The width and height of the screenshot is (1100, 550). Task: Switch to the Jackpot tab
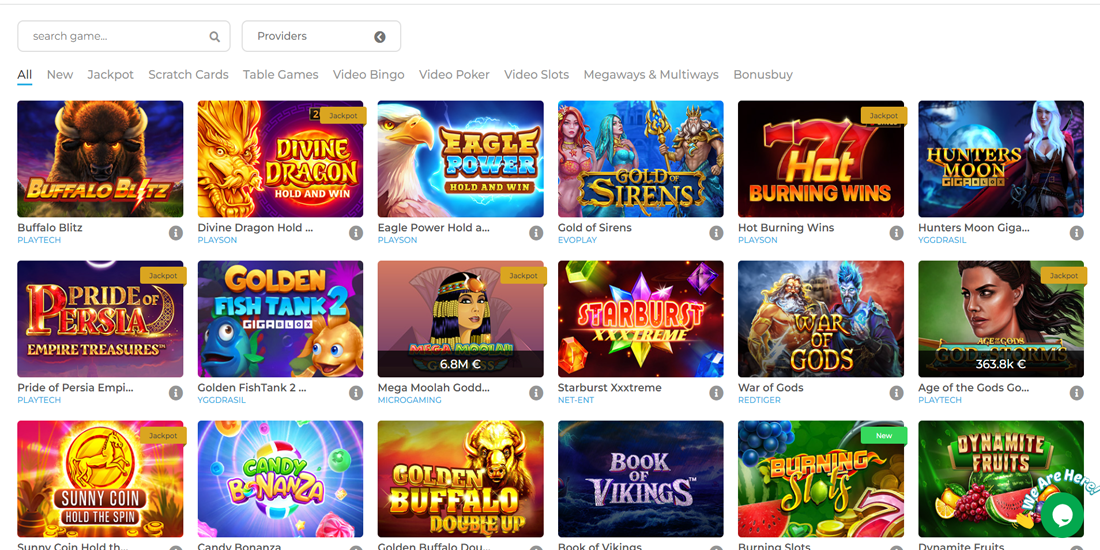[x=110, y=75]
